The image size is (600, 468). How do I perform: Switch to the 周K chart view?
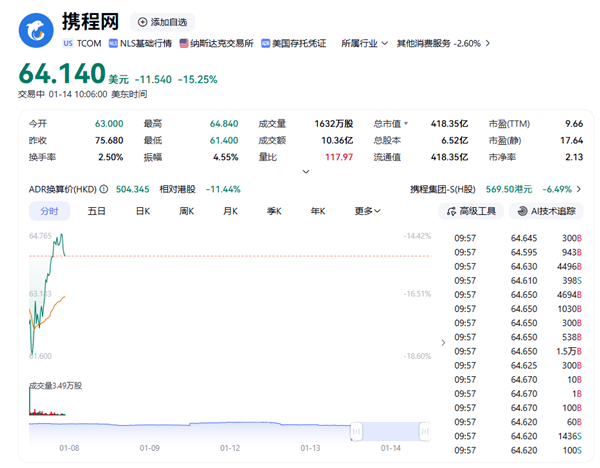click(x=186, y=211)
